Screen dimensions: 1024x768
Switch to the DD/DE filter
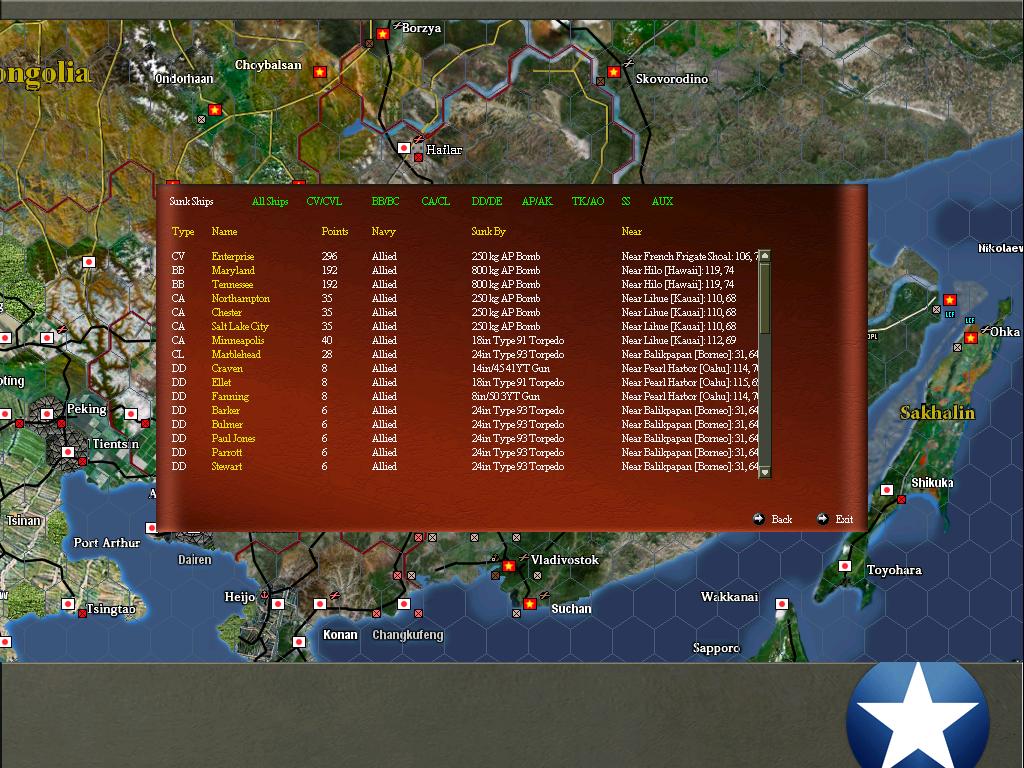coord(487,201)
